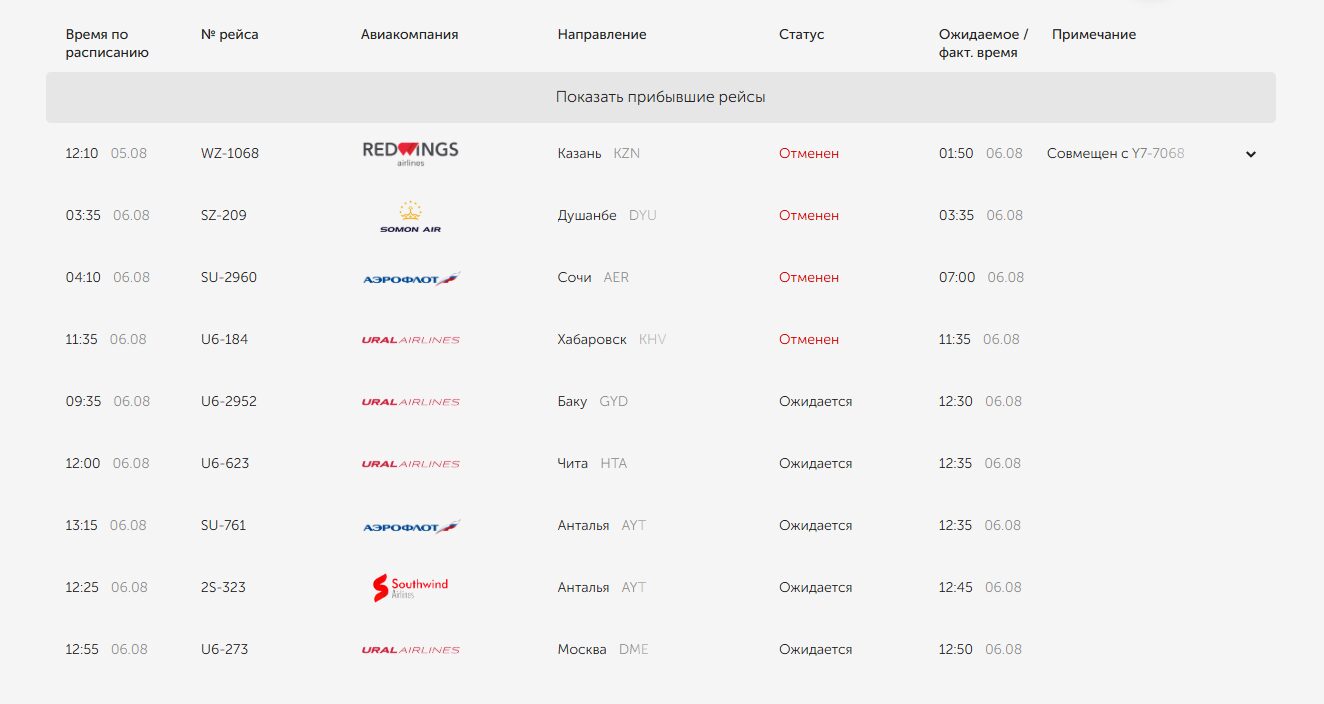Click the Aeroflot logo for flight SU-2960
The width and height of the screenshot is (1324, 704).
pos(411,278)
